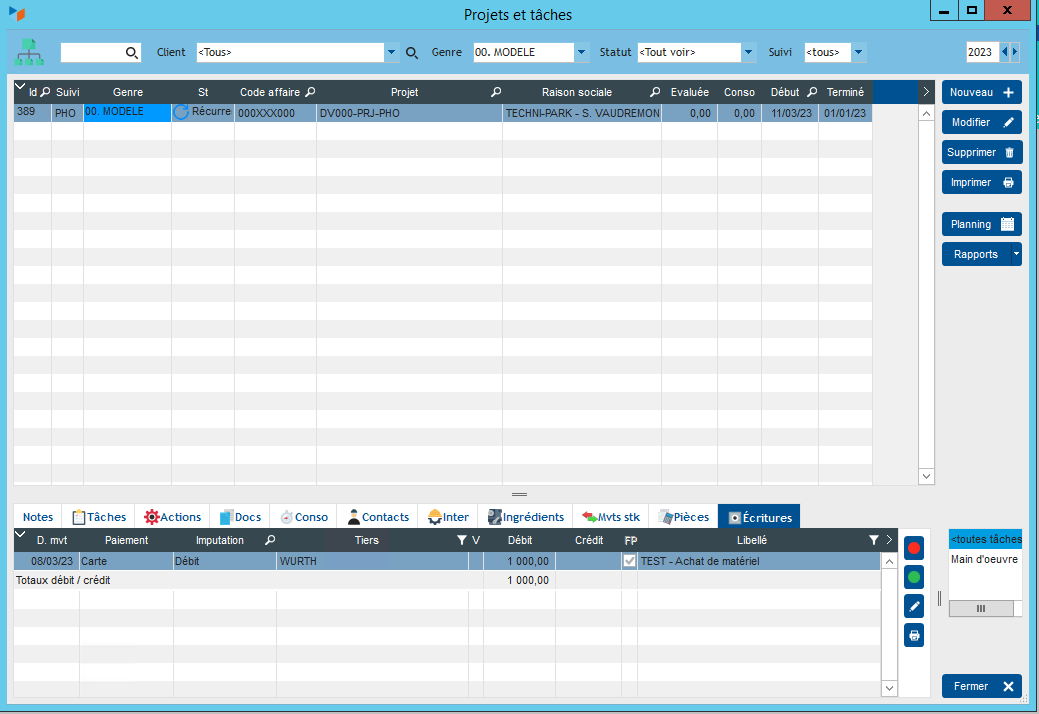Click the Planning button

(981, 224)
